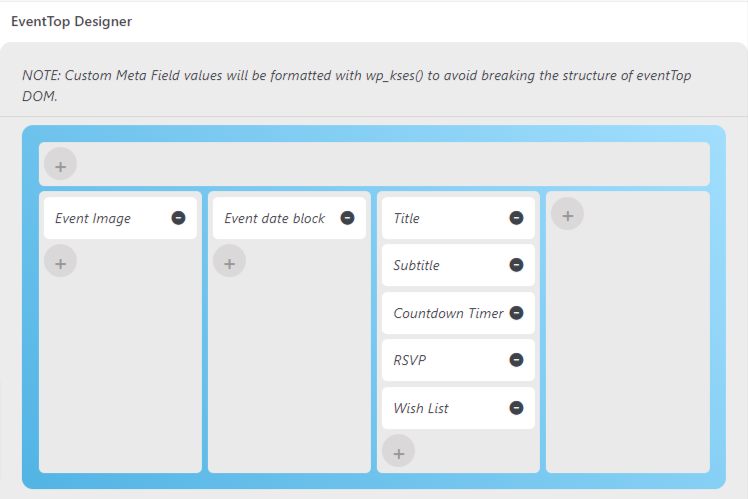Add field to the top full-width row
The width and height of the screenshot is (748, 499).
pyautogui.click(x=61, y=164)
